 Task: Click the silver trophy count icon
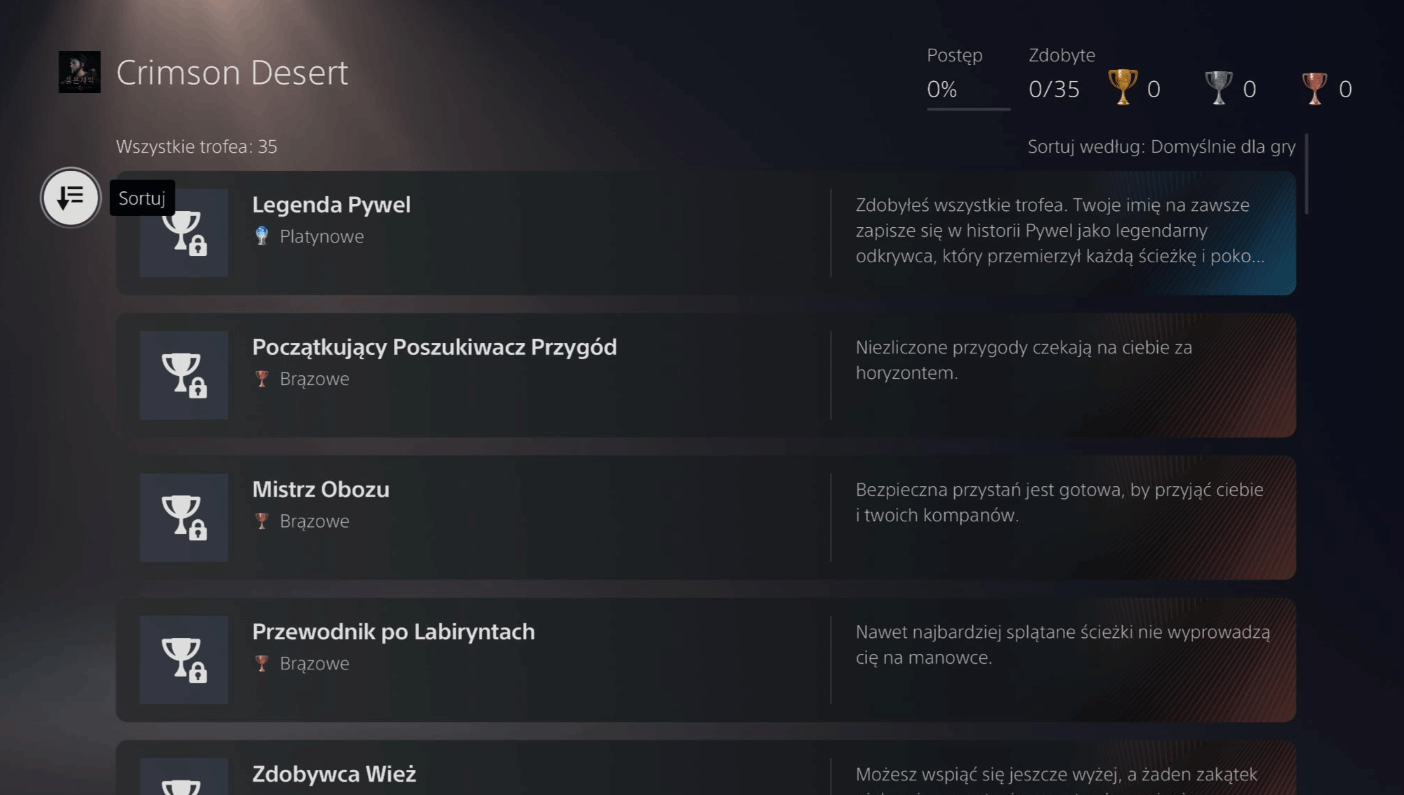click(1219, 88)
